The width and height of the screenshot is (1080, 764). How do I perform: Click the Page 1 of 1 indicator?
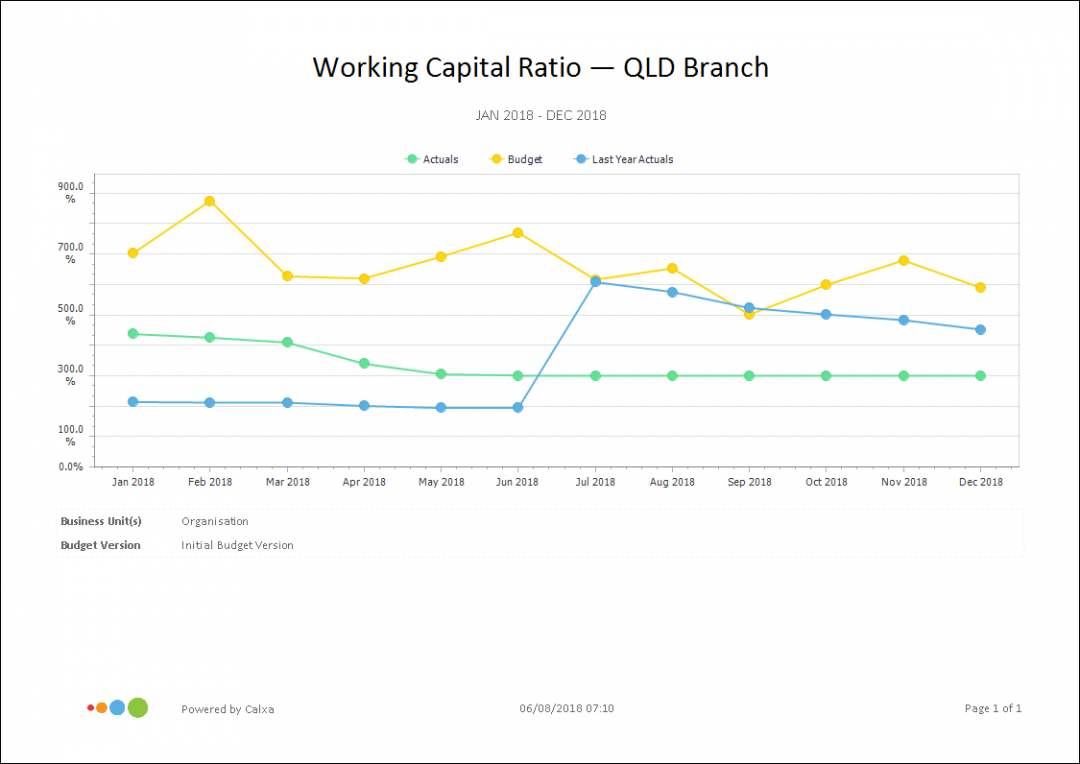pyautogui.click(x=993, y=708)
